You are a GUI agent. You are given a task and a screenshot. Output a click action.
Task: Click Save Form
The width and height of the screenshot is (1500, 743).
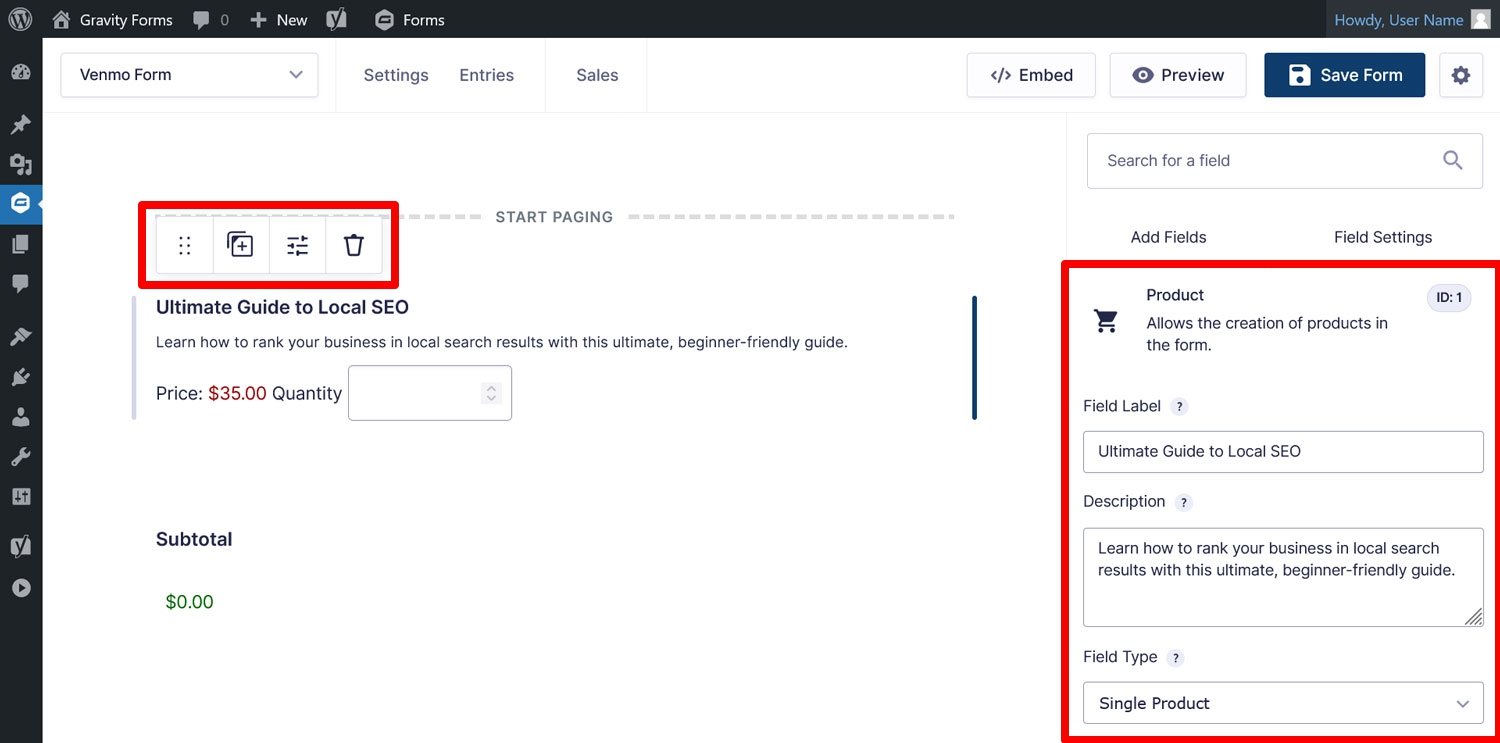click(x=1344, y=75)
